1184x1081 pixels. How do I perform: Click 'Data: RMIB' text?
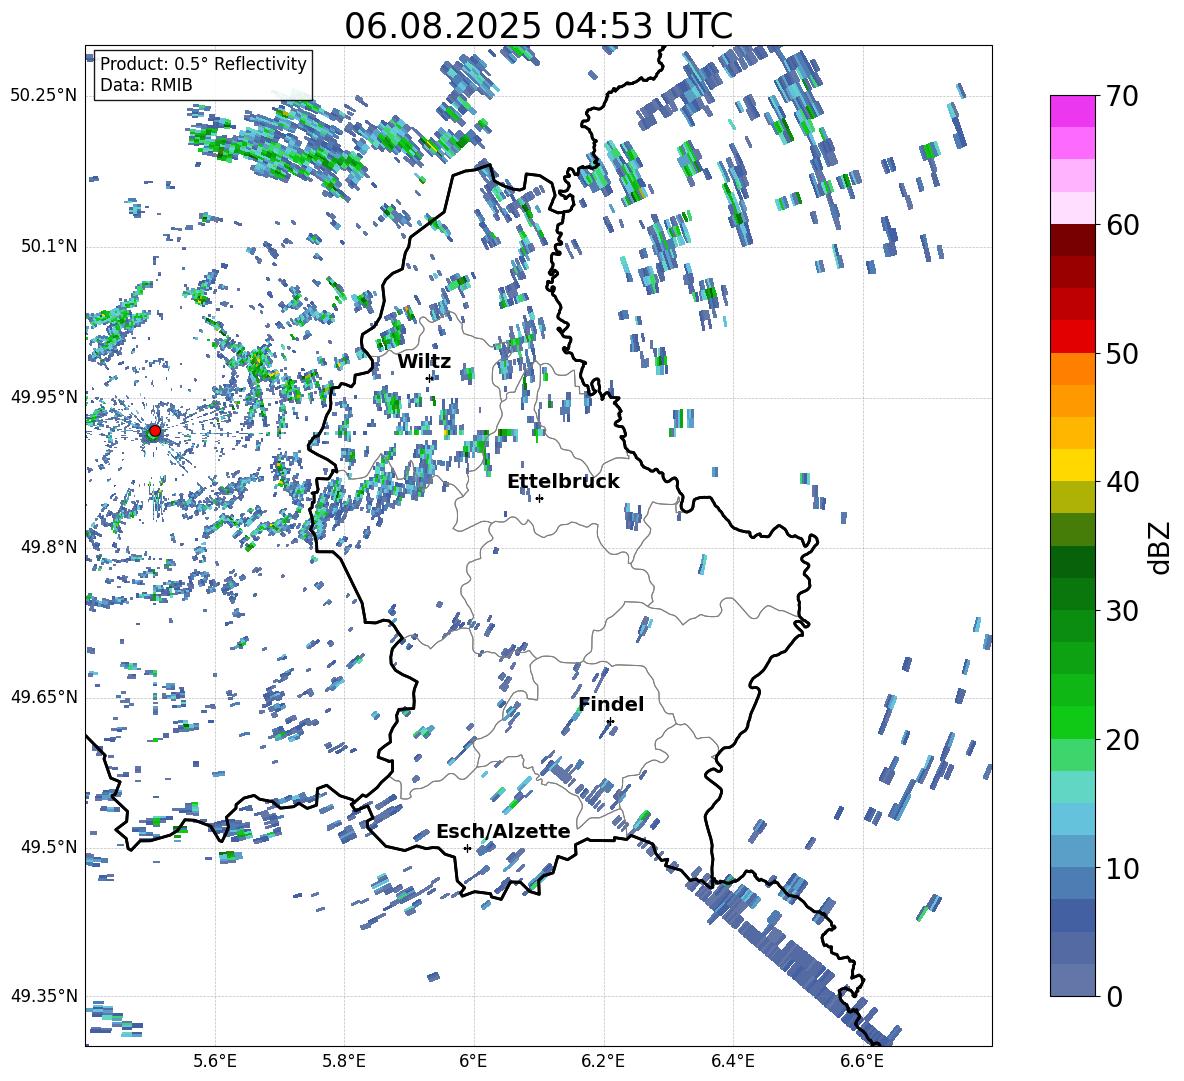click(x=146, y=85)
